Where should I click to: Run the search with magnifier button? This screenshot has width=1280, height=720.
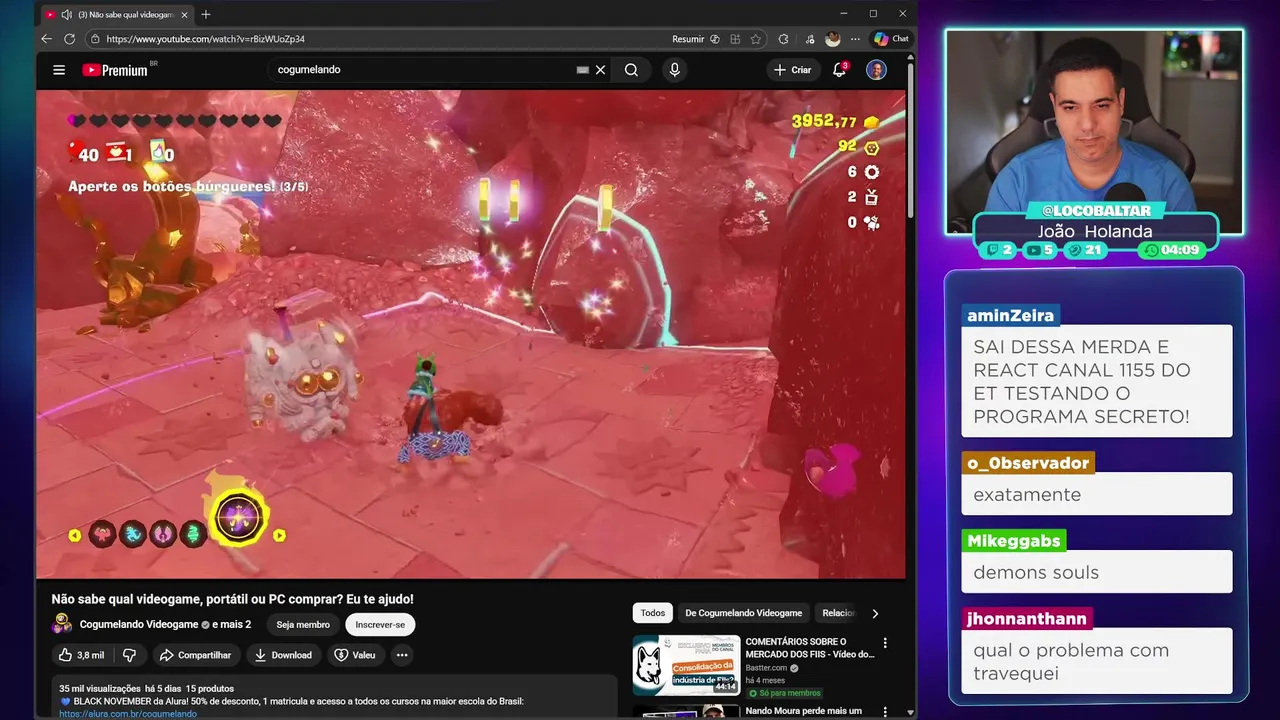click(631, 70)
